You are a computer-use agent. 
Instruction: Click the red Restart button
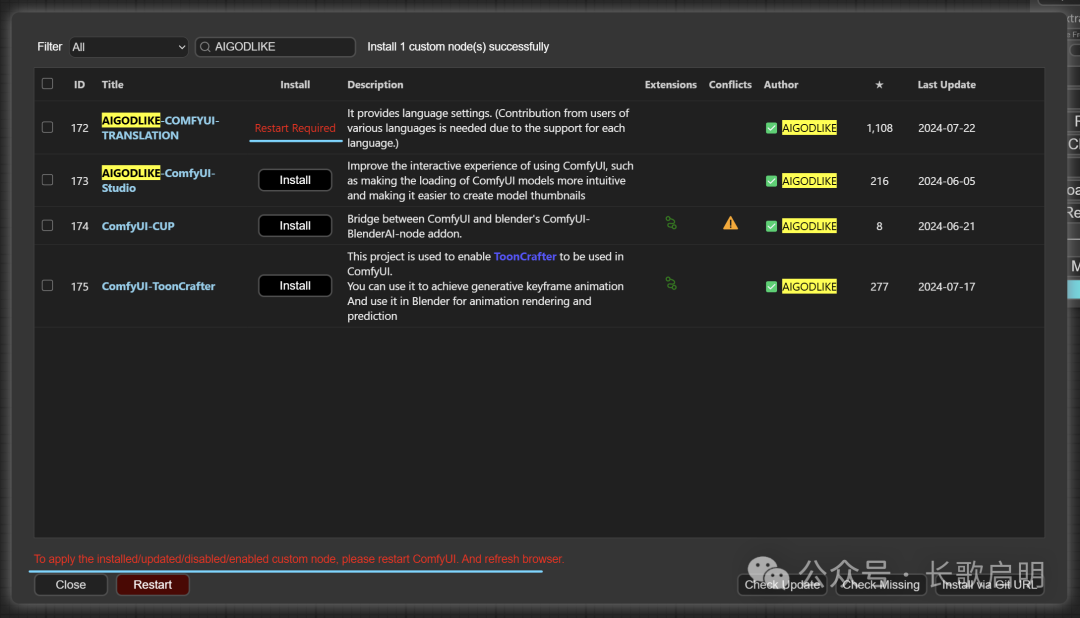click(x=152, y=584)
